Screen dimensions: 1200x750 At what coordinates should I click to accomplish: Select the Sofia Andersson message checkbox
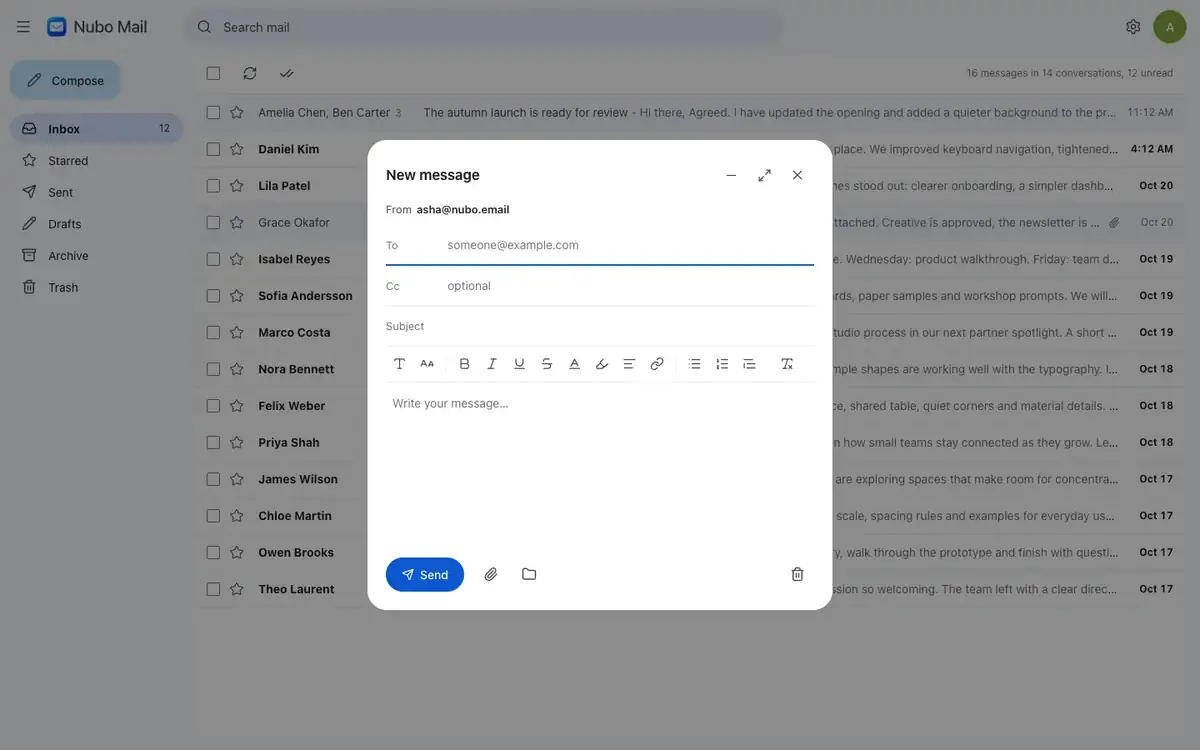213,296
